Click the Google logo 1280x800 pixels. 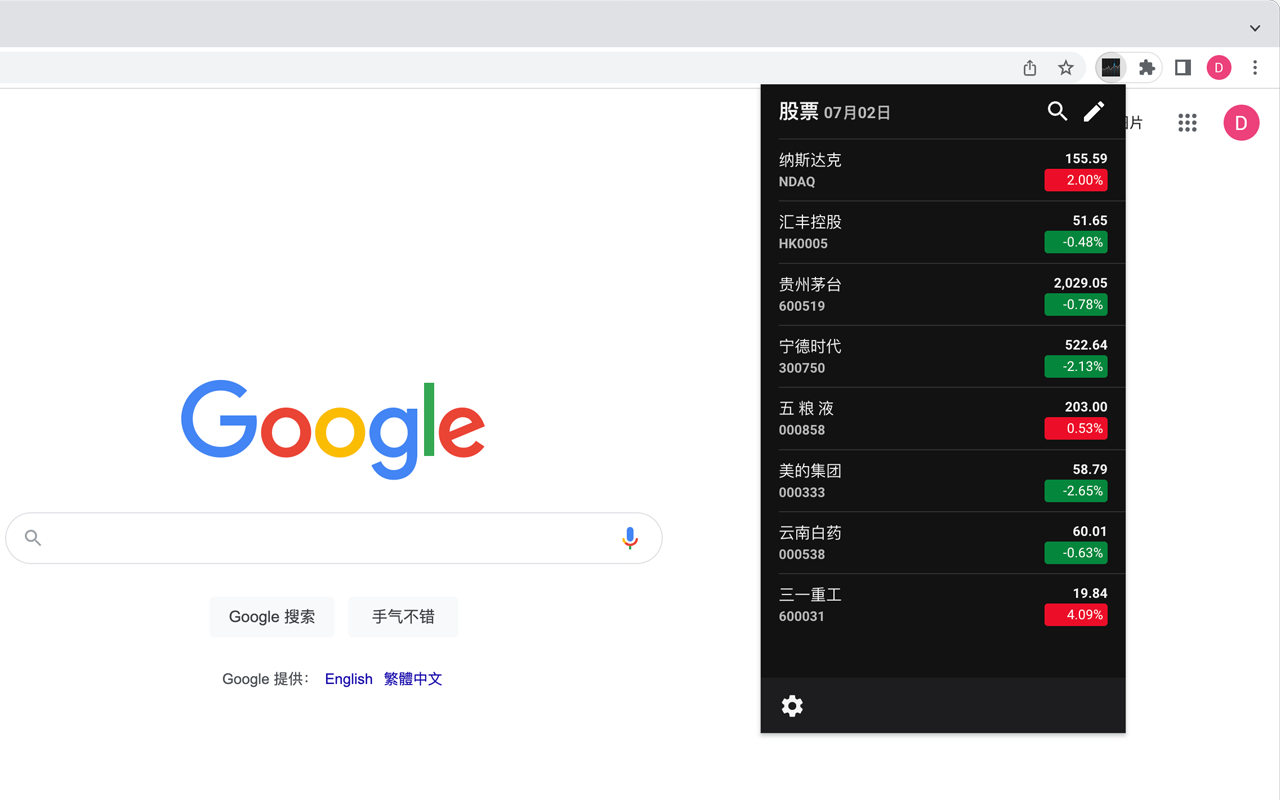tap(333, 429)
